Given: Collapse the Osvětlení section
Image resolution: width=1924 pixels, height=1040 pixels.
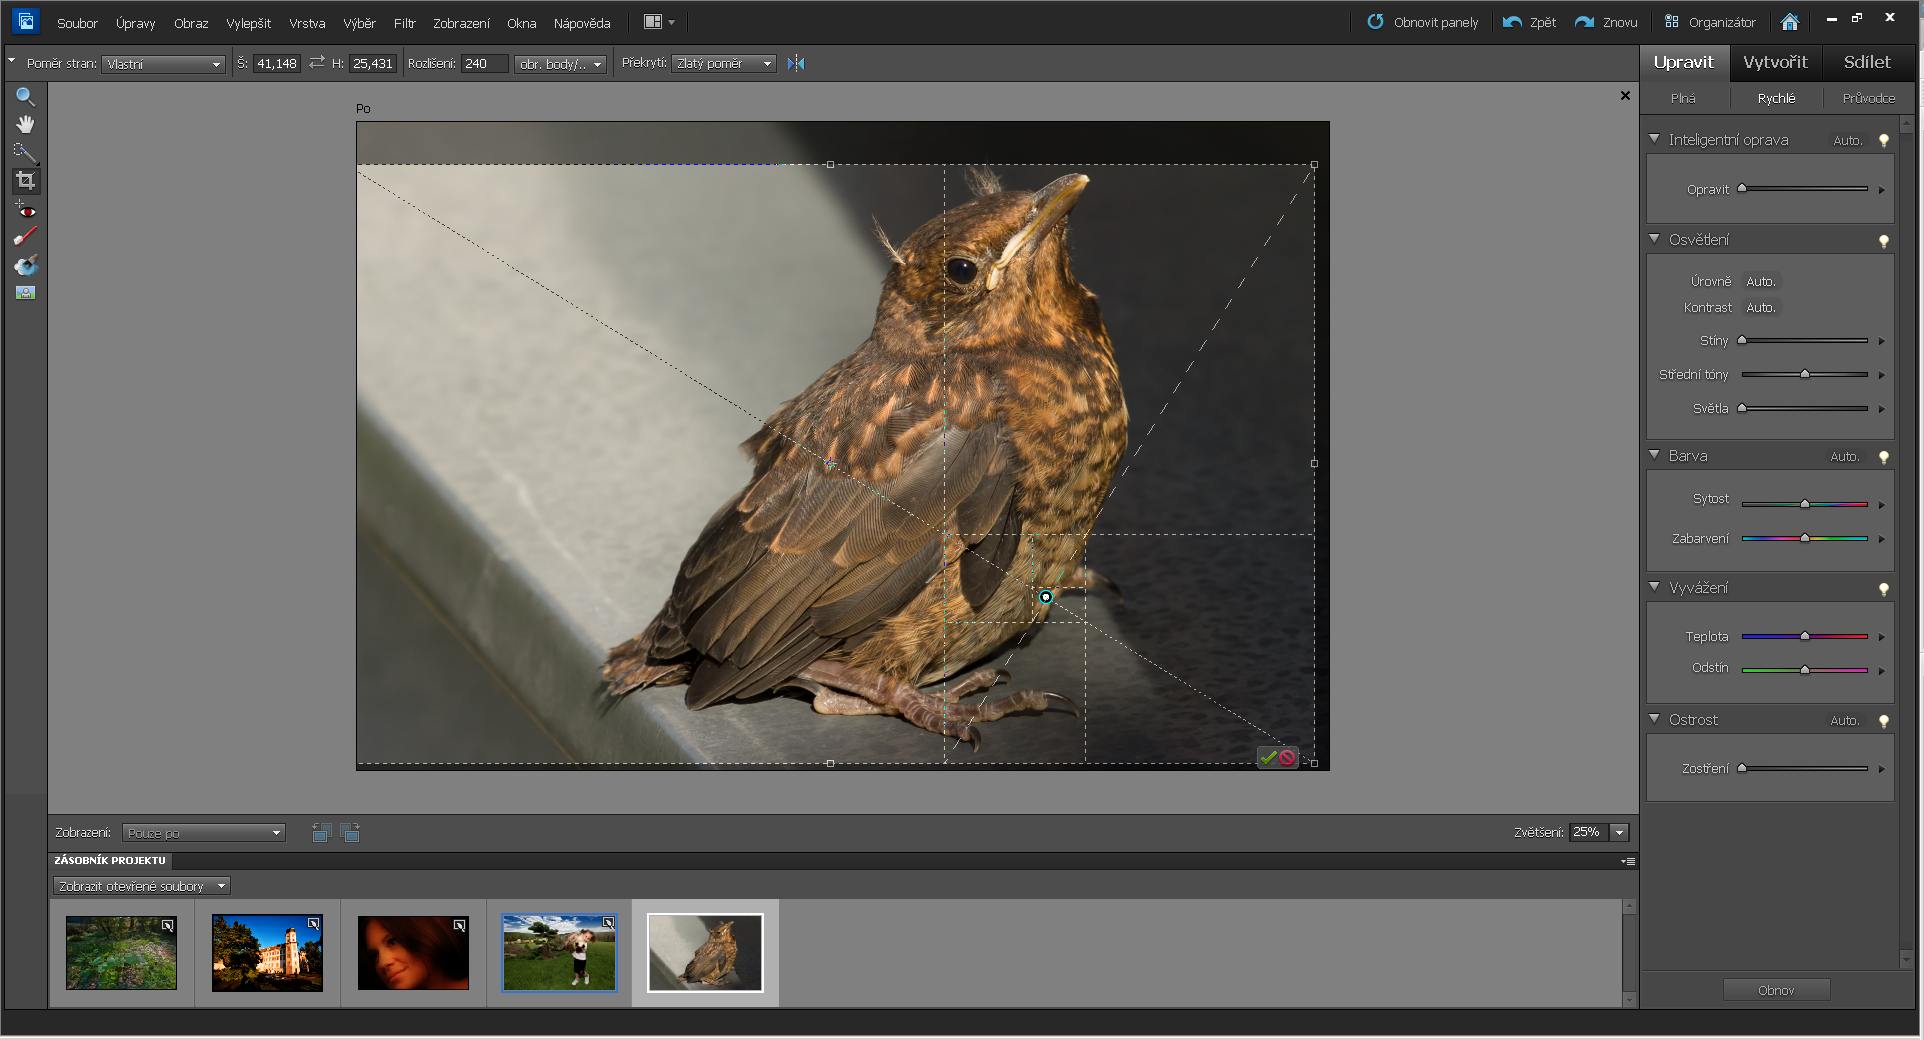Looking at the screenshot, I should click(x=1654, y=239).
